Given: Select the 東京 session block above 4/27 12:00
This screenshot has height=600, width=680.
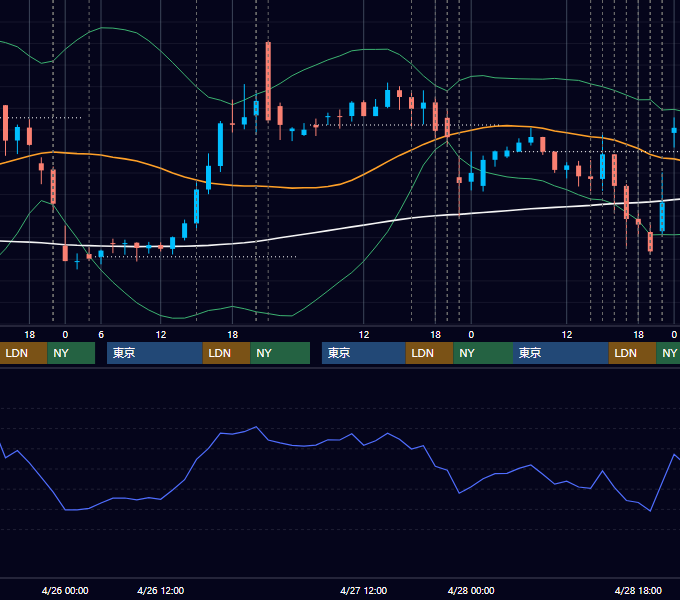Looking at the screenshot, I should 363,353.
